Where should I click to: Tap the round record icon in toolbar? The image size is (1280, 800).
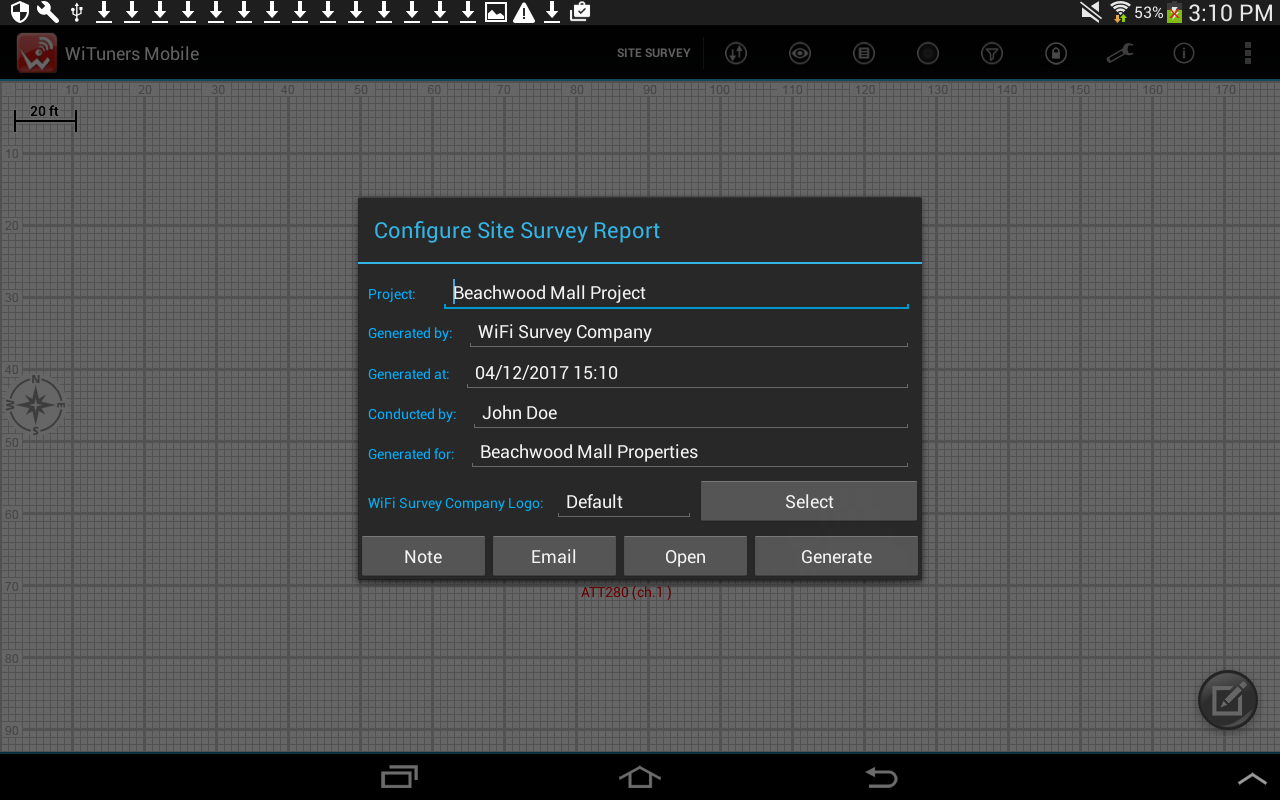coord(928,53)
